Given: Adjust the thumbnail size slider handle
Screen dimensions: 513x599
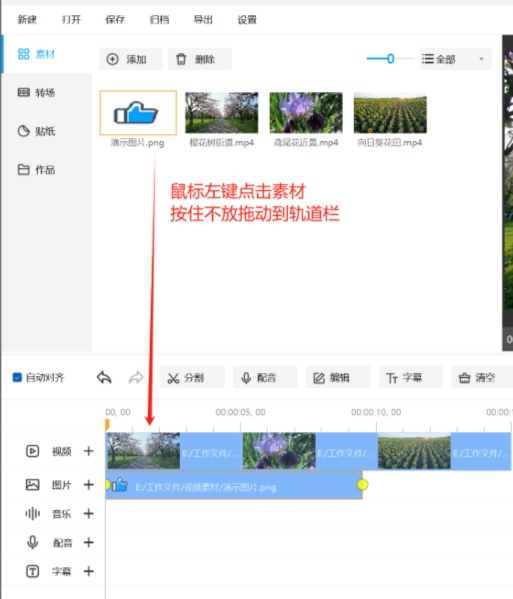Looking at the screenshot, I should click(390, 59).
